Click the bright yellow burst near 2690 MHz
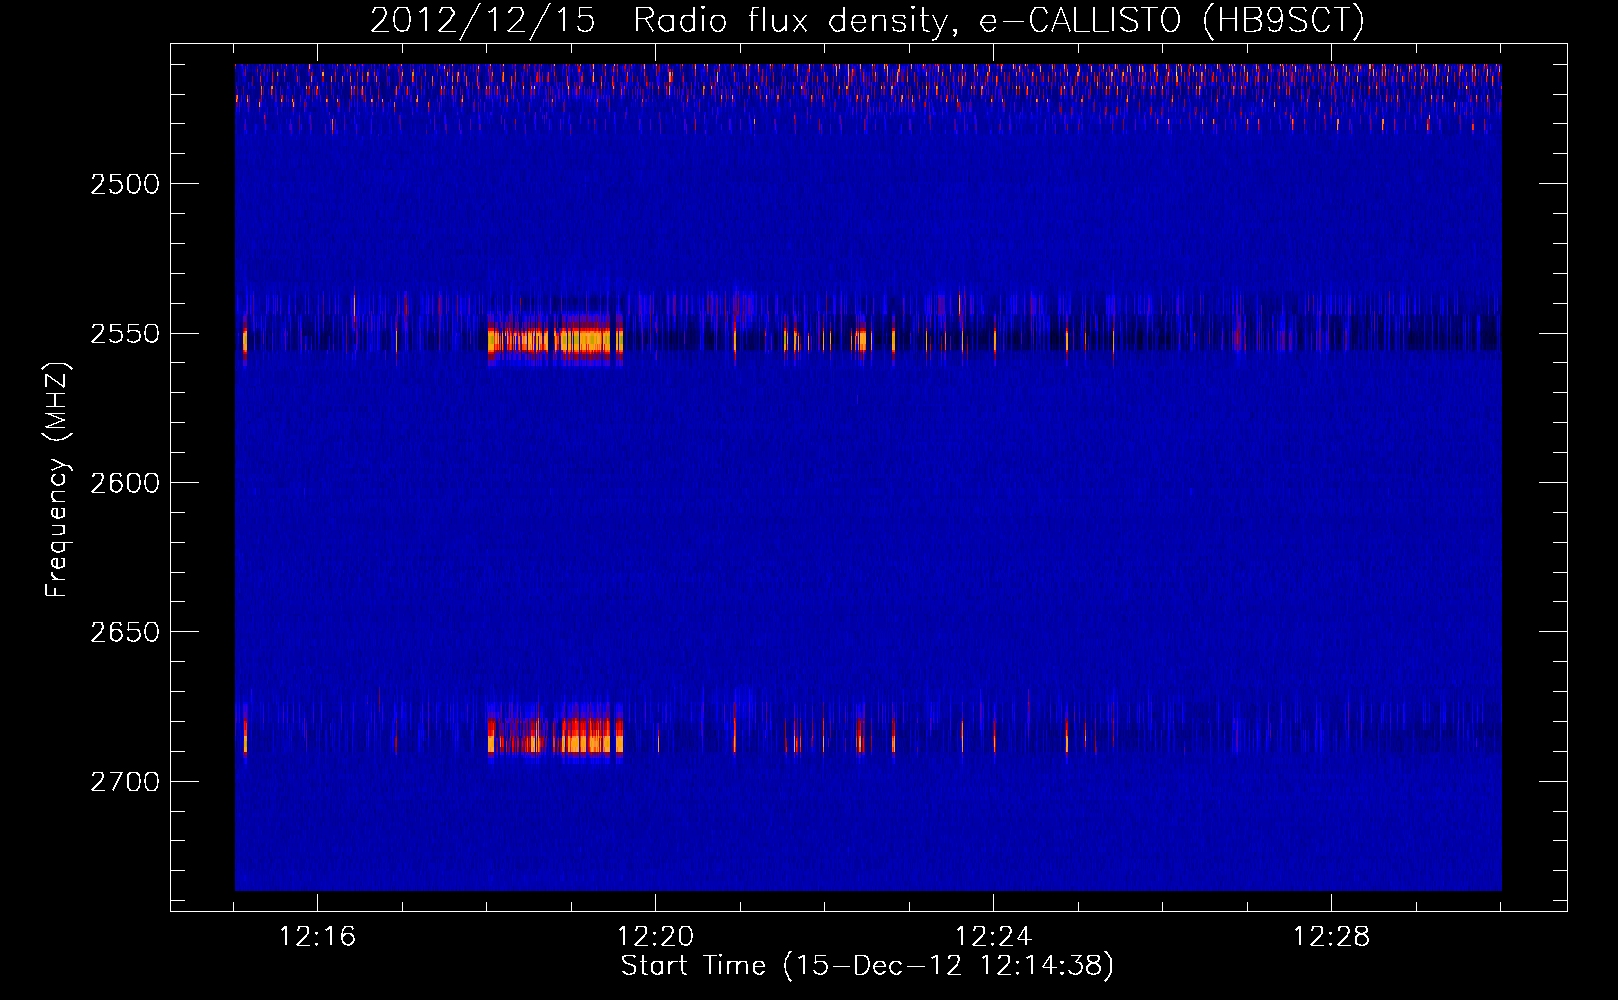 click(555, 736)
